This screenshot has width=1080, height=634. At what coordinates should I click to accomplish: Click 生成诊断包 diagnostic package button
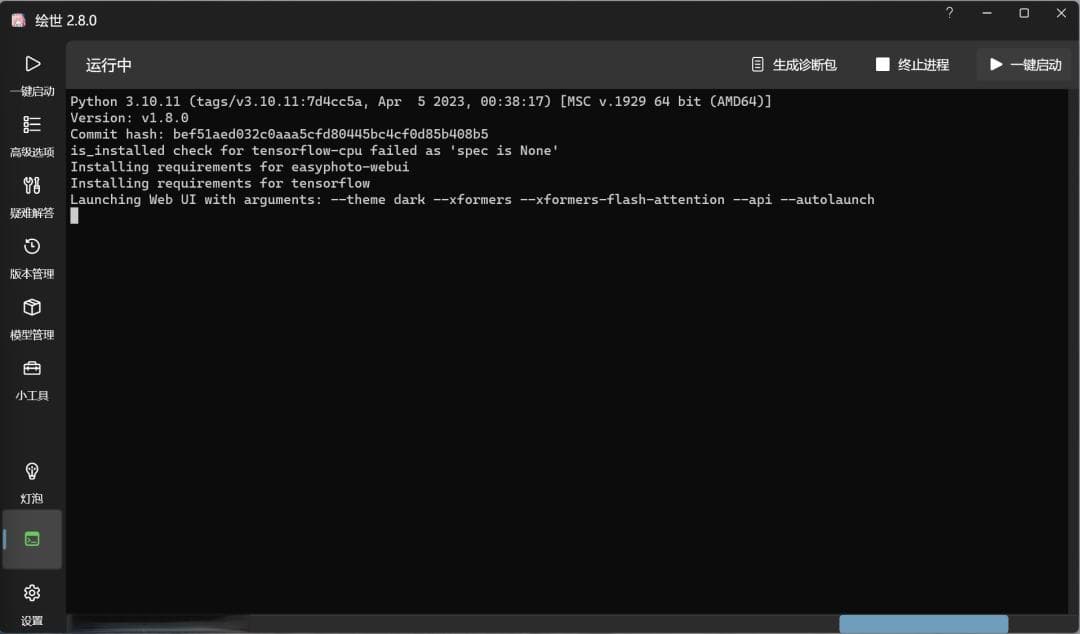coord(793,65)
